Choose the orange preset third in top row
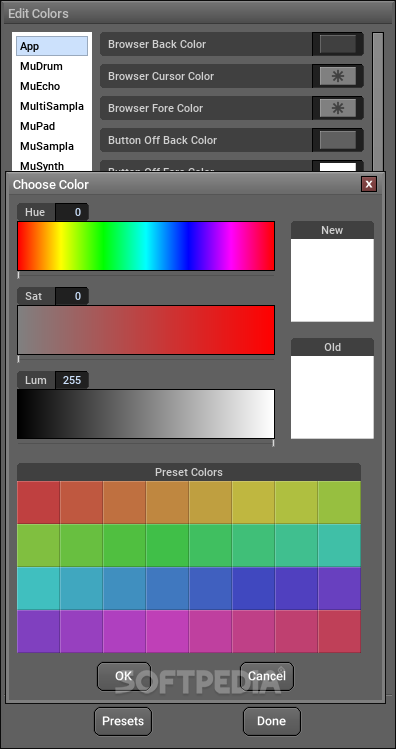The image size is (396, 749). 125,503
